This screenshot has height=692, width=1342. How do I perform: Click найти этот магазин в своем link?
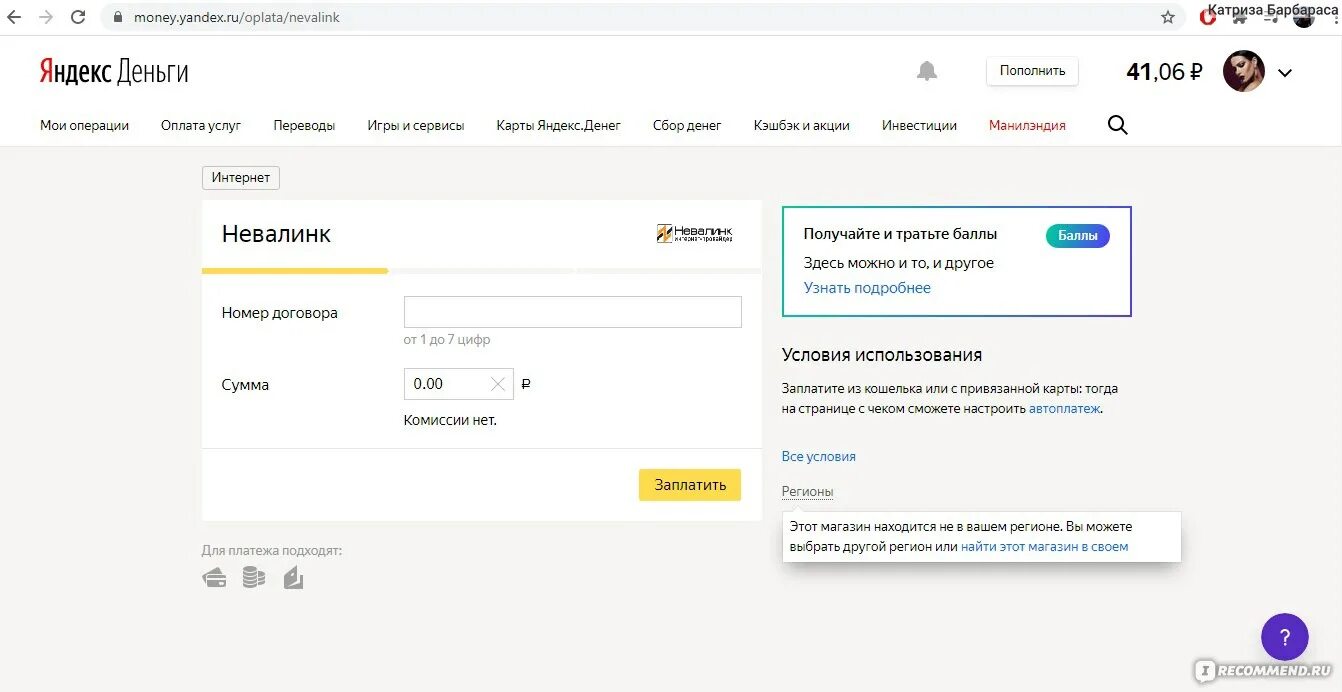(x=1044, y=546)
